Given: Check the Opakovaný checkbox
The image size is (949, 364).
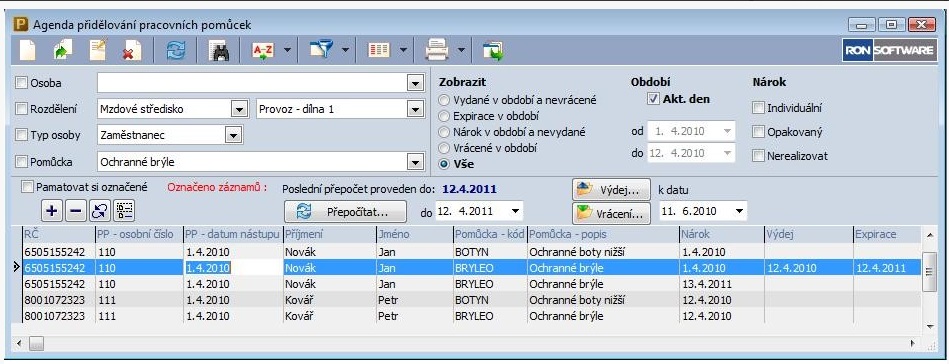Looking at the screenshot, I should (758, 132).
